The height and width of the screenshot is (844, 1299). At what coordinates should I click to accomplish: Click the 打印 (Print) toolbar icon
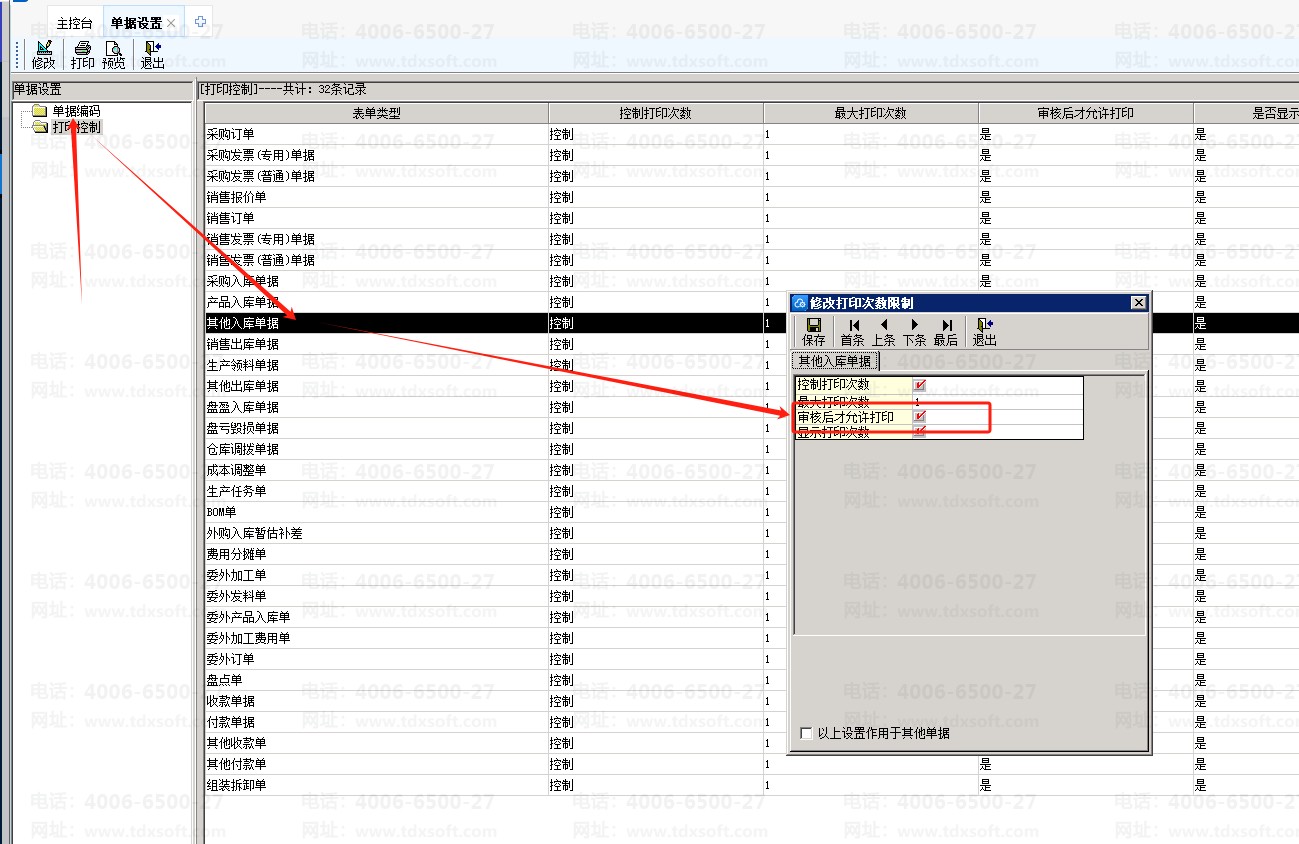click(x=83, y=54)
